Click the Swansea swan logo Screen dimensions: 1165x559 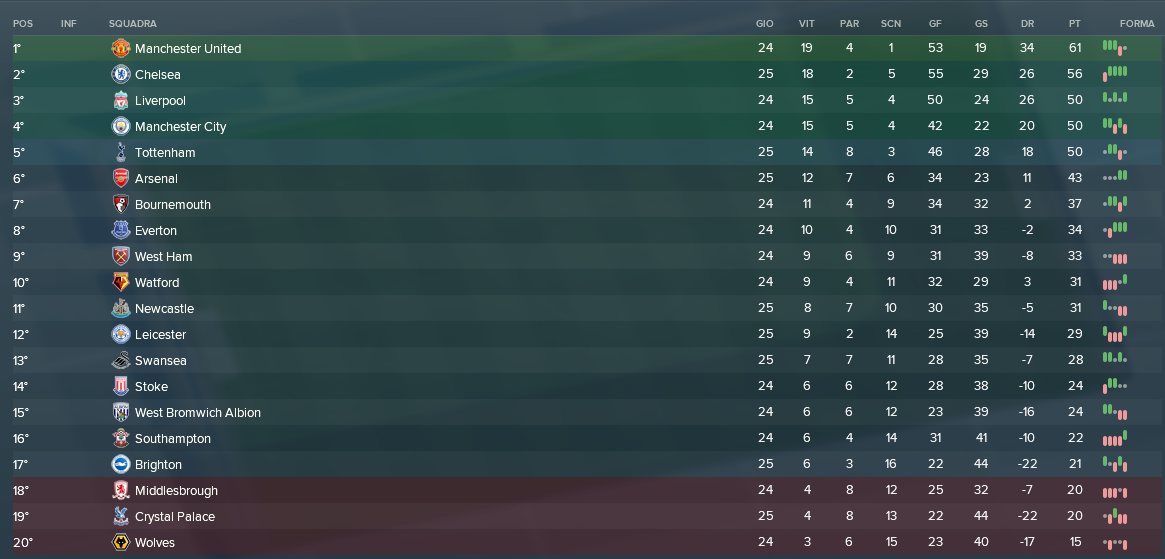tap(120, 361)
